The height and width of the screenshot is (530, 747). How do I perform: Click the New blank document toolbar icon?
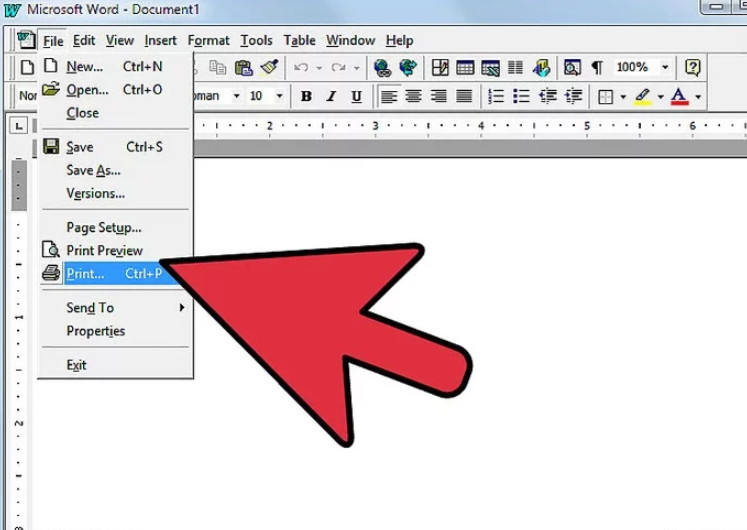(27, 67)
